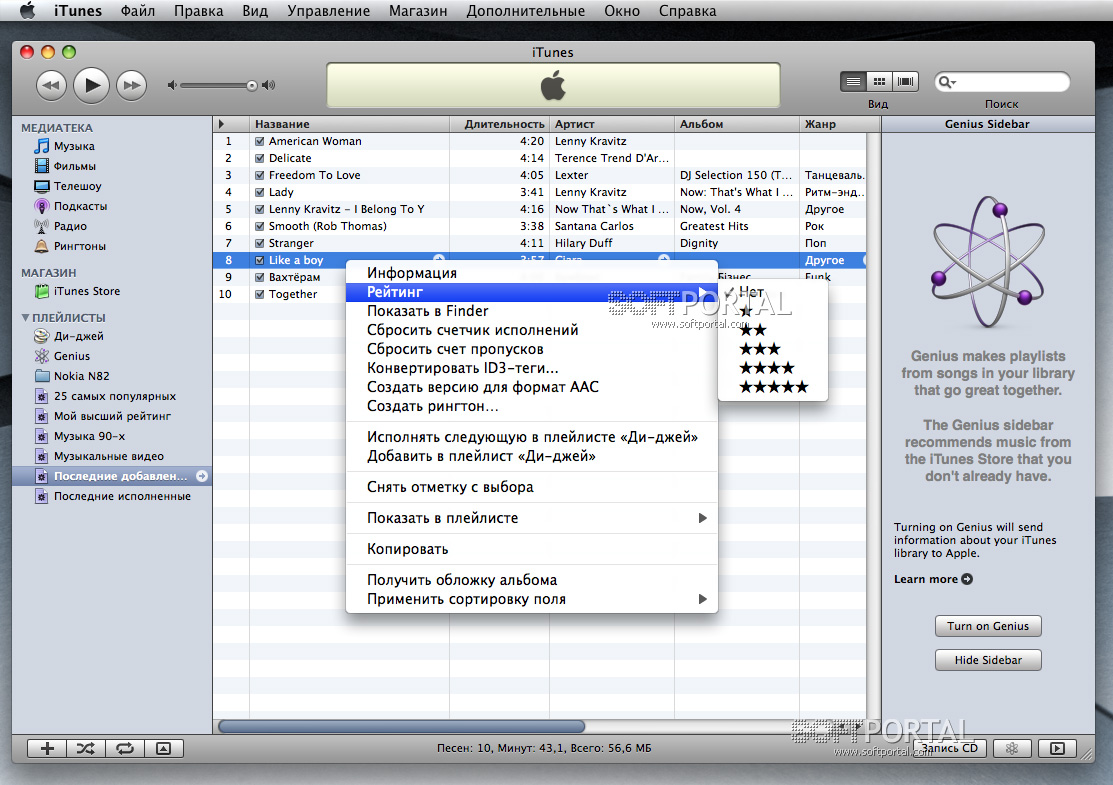Open the search magnifier dropdown
The image size is (1113, 785).
(947, 82)
